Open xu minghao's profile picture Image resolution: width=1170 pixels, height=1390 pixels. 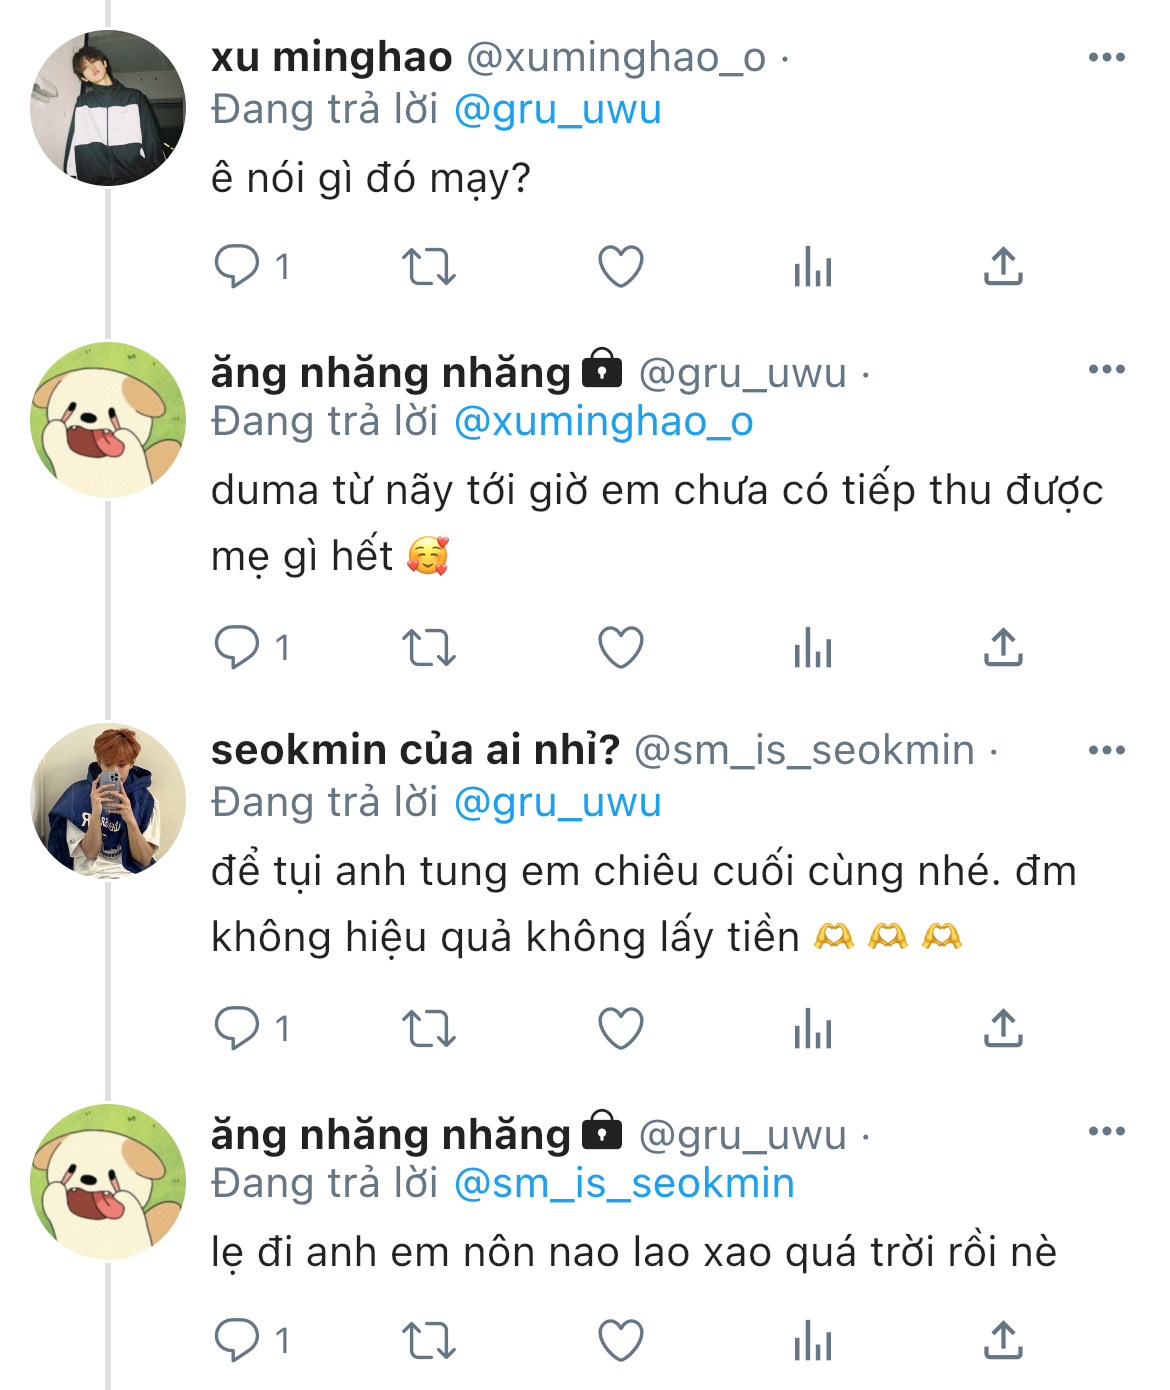pyautogui.click(x=108, y=108)
